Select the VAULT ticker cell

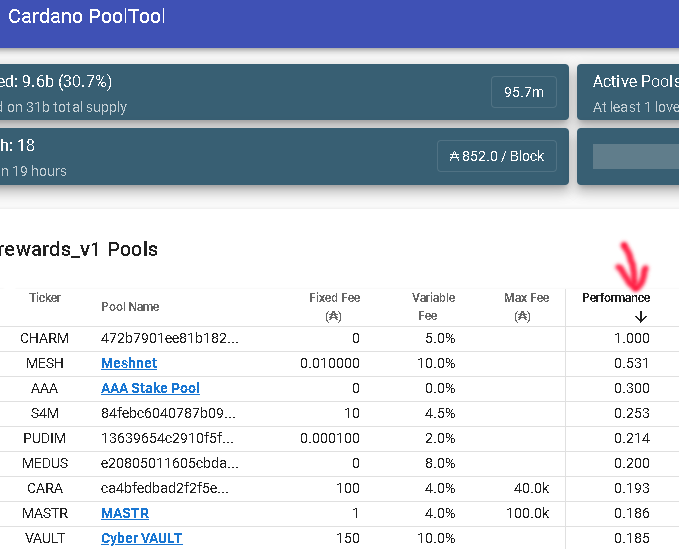click(45, 538)
